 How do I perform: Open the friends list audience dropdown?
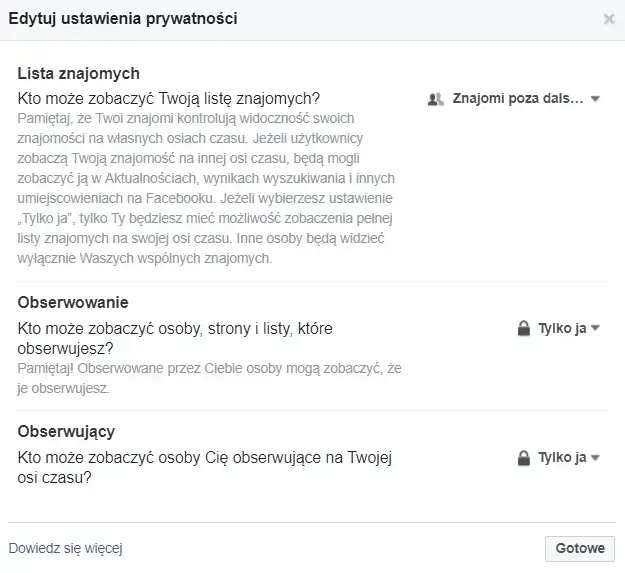pos(514,98)
